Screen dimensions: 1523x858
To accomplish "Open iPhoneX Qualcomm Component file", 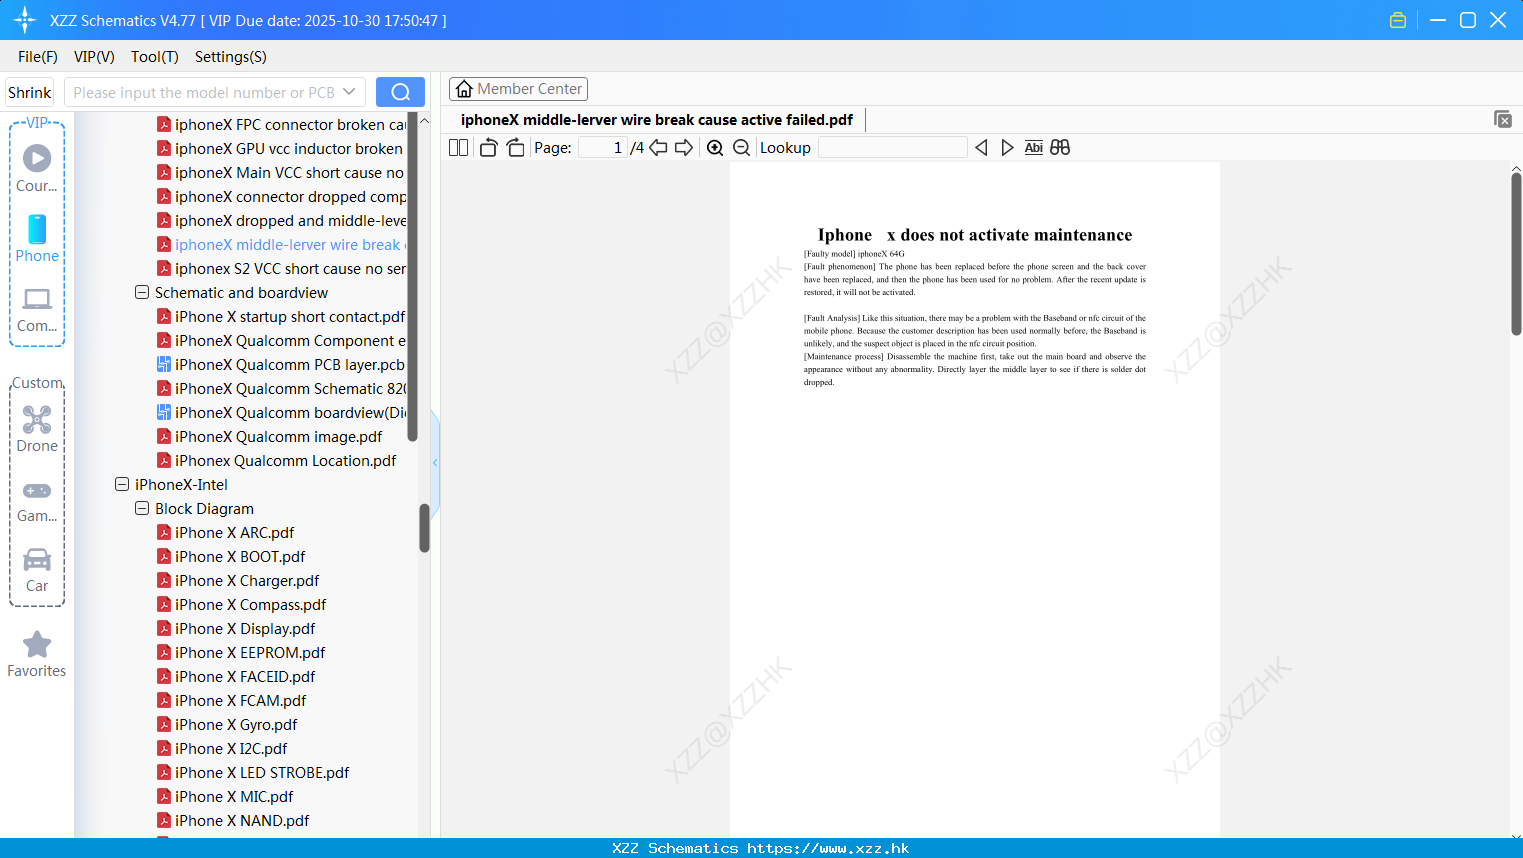I will coord(281,340).
